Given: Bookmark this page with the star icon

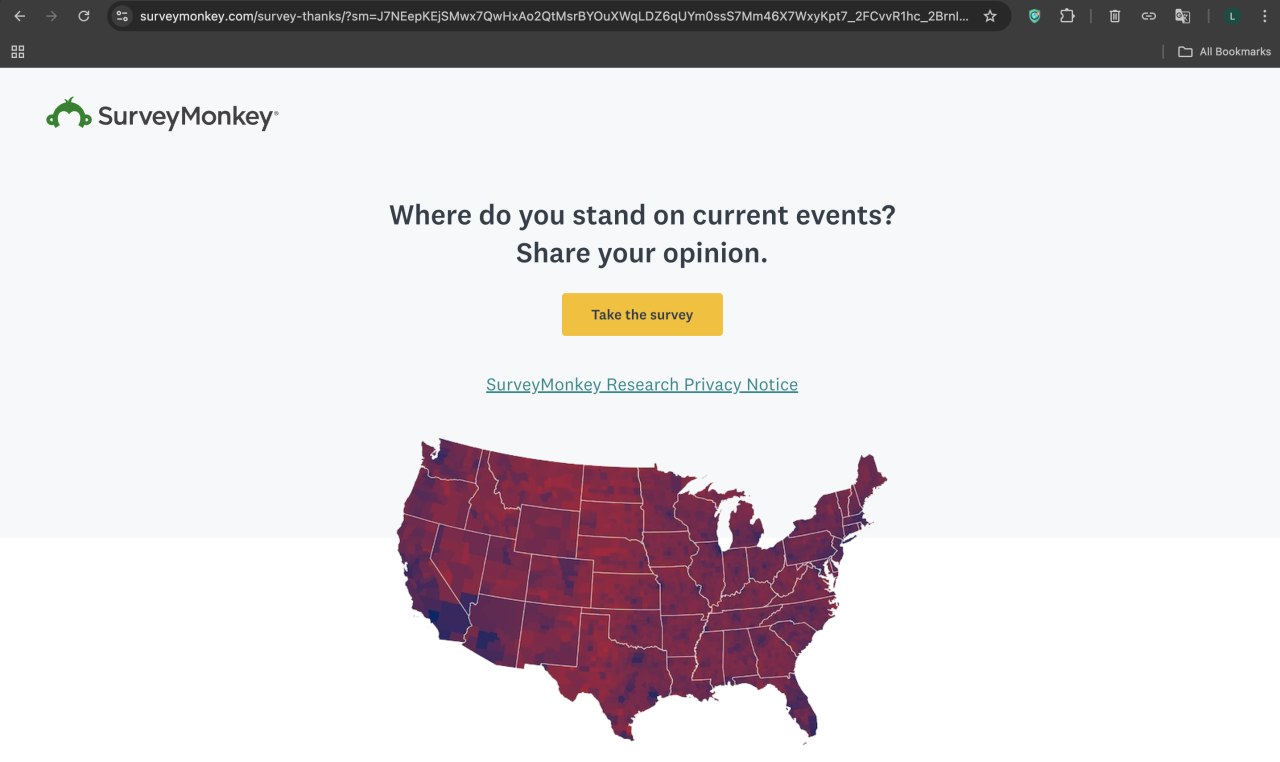Looking at the screenshot, I should pos(990,16).
